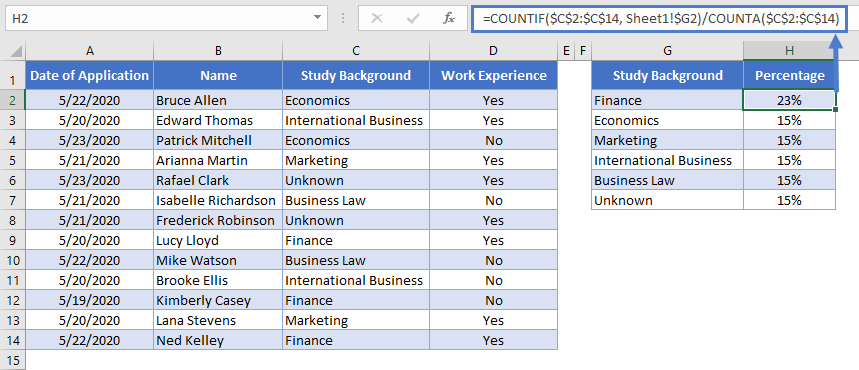Select the Arianna Martin cell
The image size is (859, 370).
218,161
